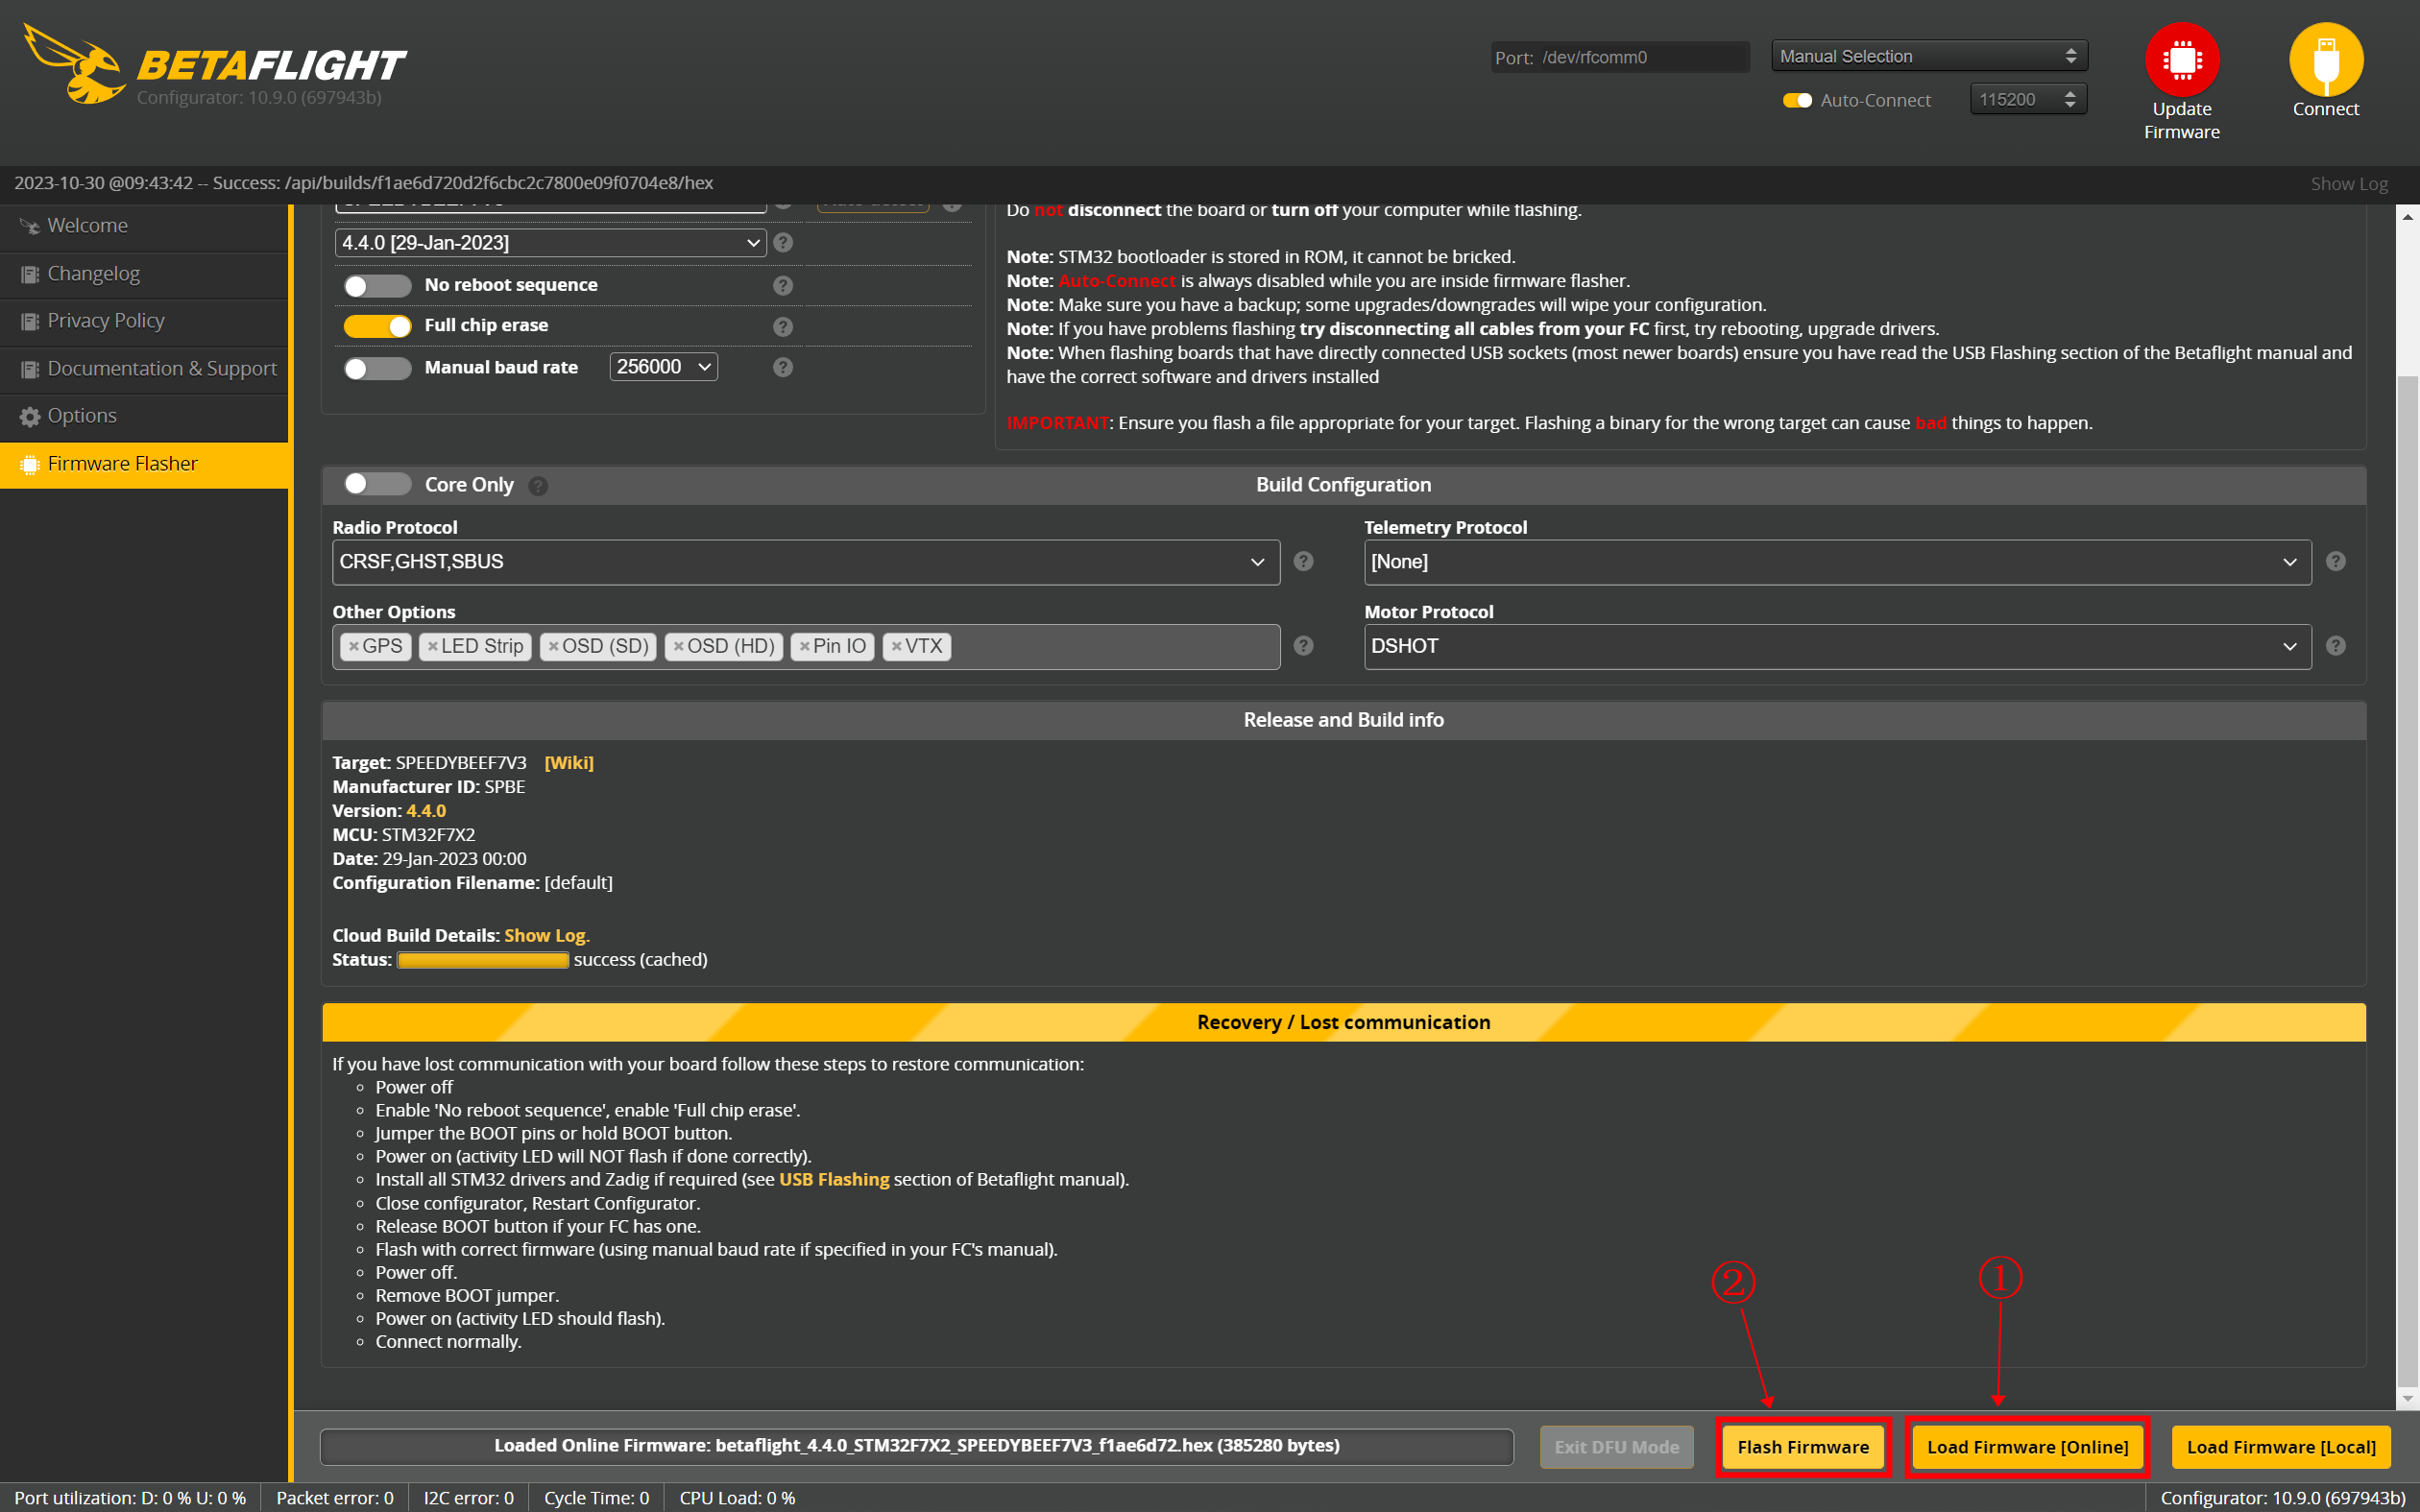
Task: Click the vertical scrollbar up arrow
Action: coord(2407,215)
